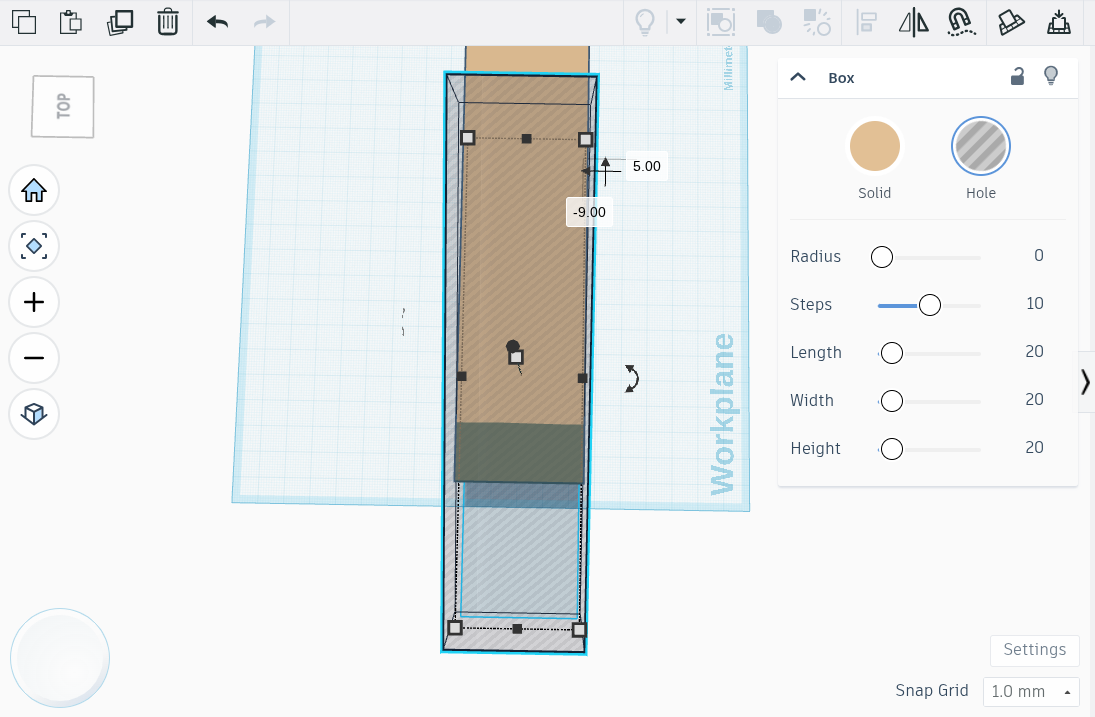This screenshot has height=717, width=1095.
Task: Click the Show all lightbulb icon
Action: (645, 22)
